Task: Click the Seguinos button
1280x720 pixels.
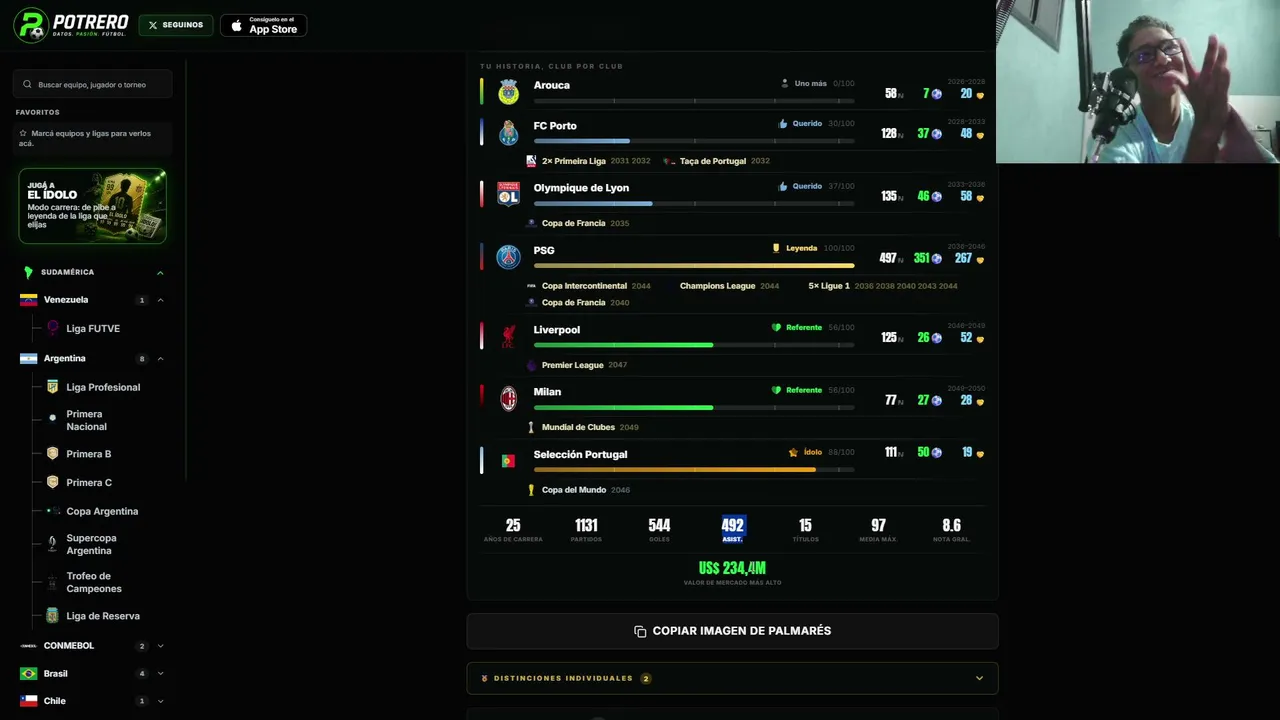Action: (x=175, y=25)
